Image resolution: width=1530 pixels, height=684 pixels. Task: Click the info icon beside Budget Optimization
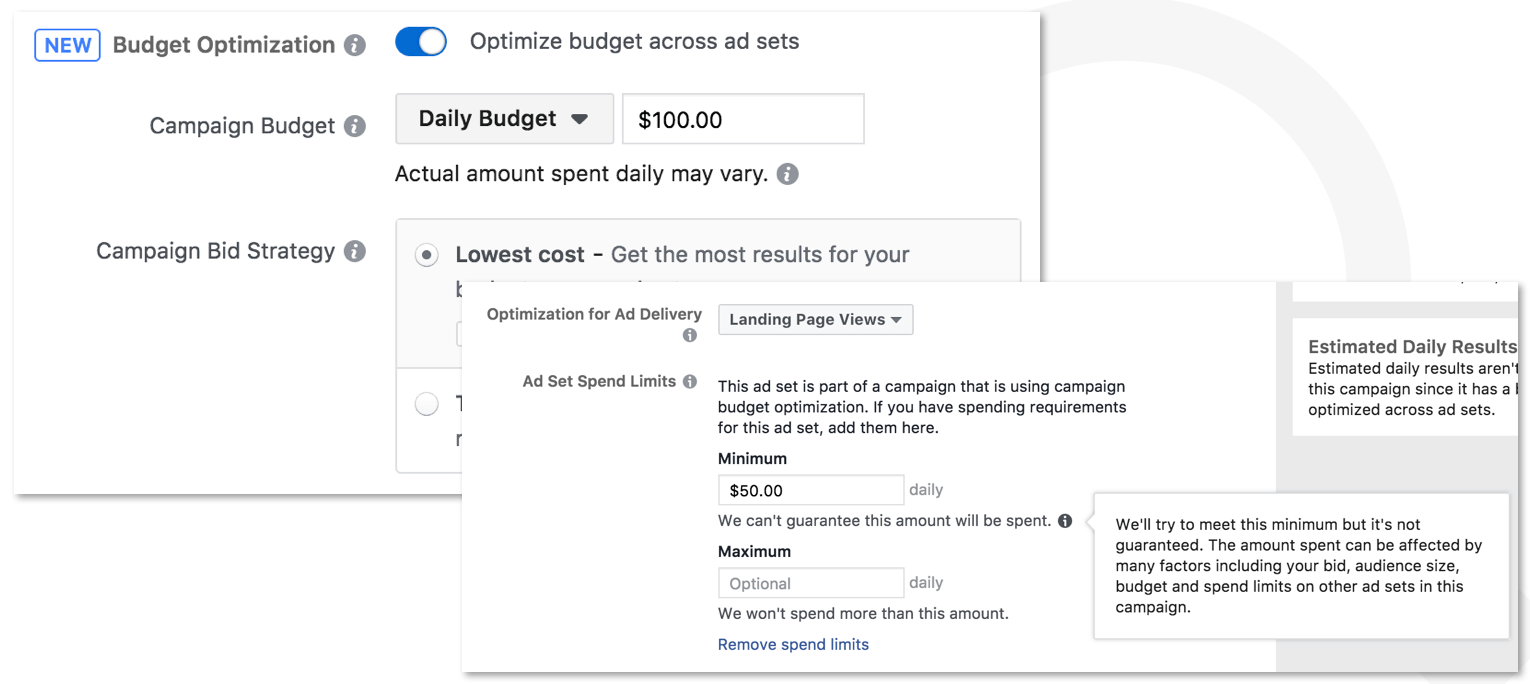[354, 46]
